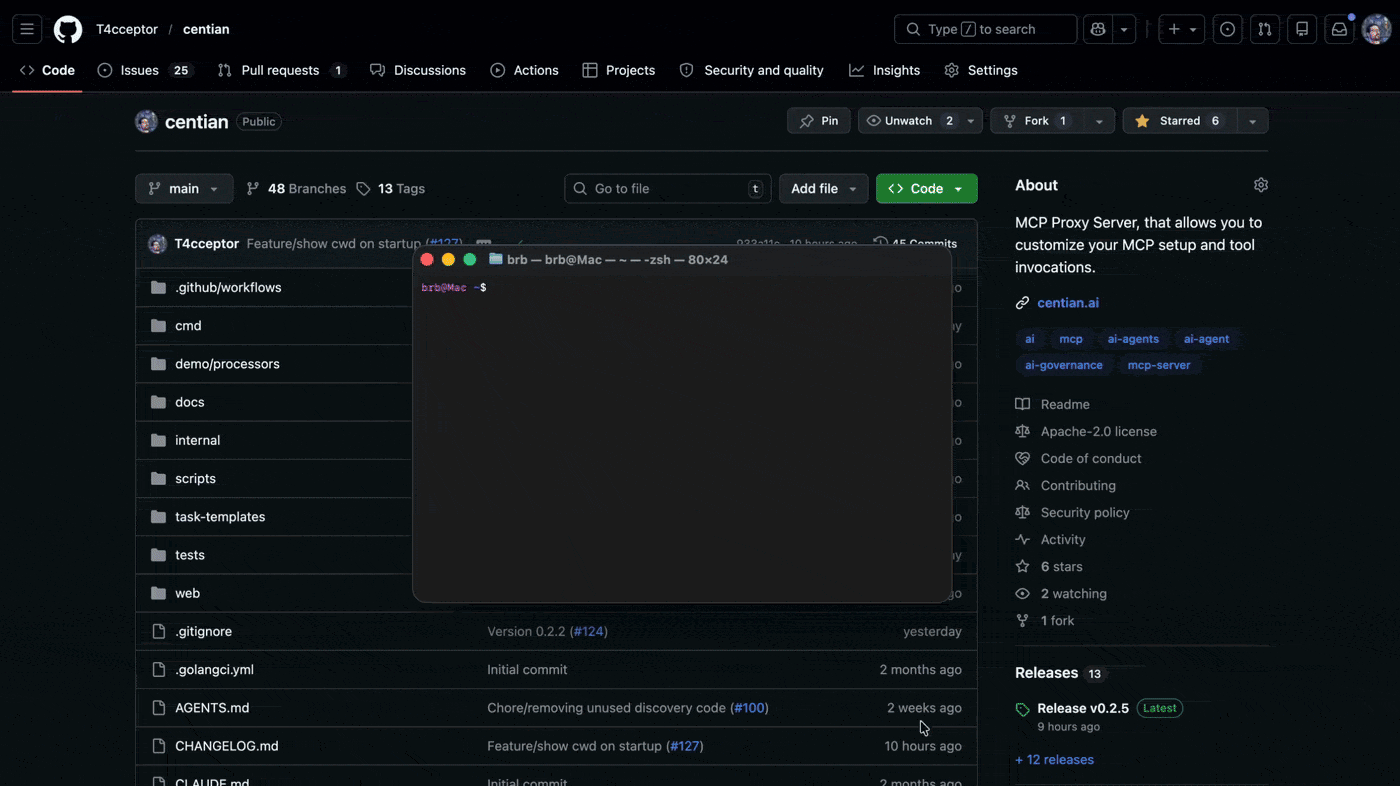The image size is (1400, 786).
Task: Go to GitHub homepage via Octocat logo
Action: pyautogui.click(x=68, y=29)
